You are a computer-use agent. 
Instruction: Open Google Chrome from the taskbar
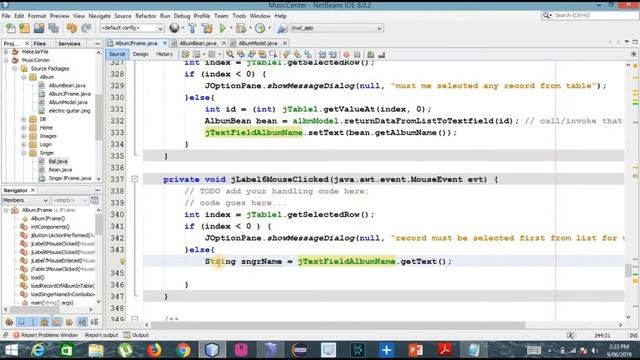tap(183, 350)
